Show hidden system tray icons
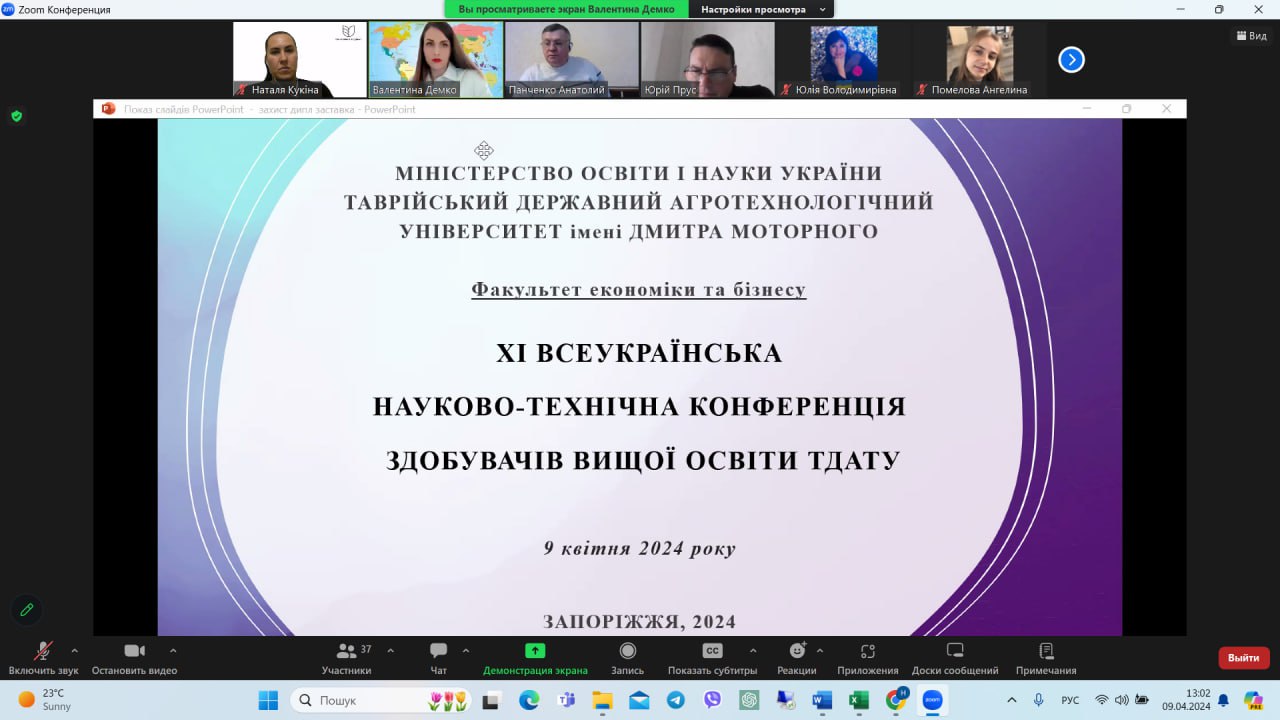Image resolution: width=1280 pixels, height=720 pixels. pyautogui.click(x=1012, y=700)
